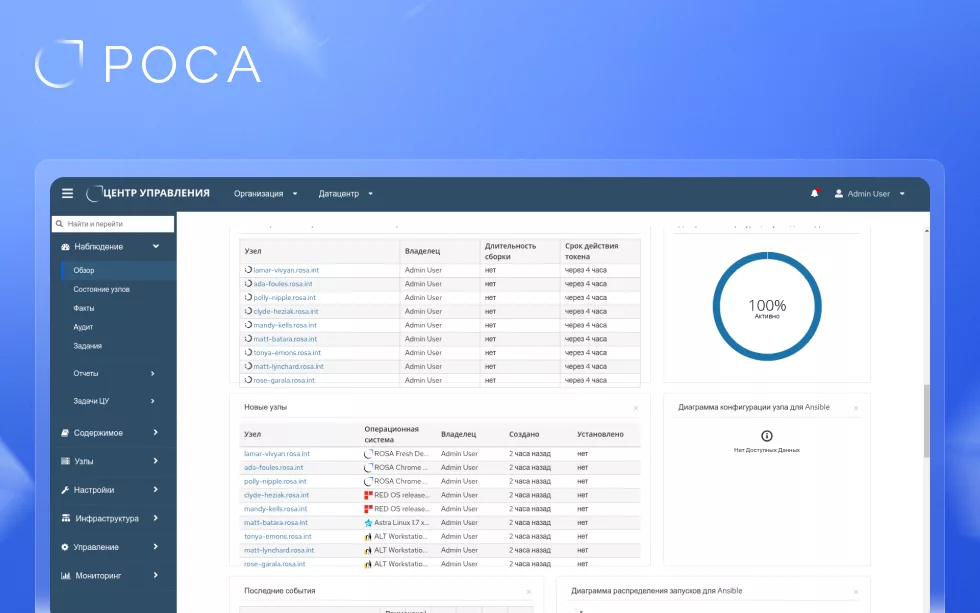Open matt-lynchard.rosa.int link in new hosts table
The image size is (980, 613).
pos(279,550)
